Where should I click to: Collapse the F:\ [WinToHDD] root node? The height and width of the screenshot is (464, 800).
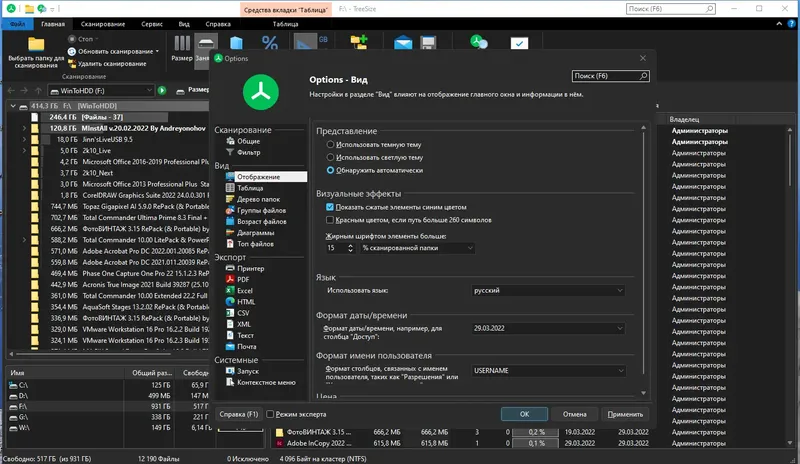click(13, 106)
